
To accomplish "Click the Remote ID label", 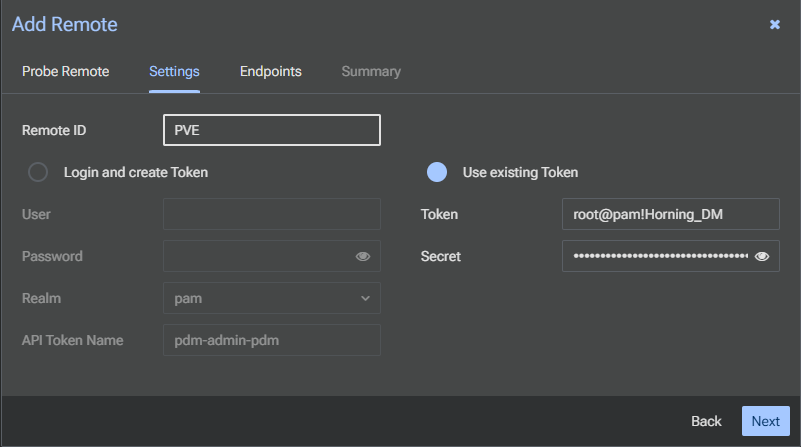I will [x=54, y=131].
